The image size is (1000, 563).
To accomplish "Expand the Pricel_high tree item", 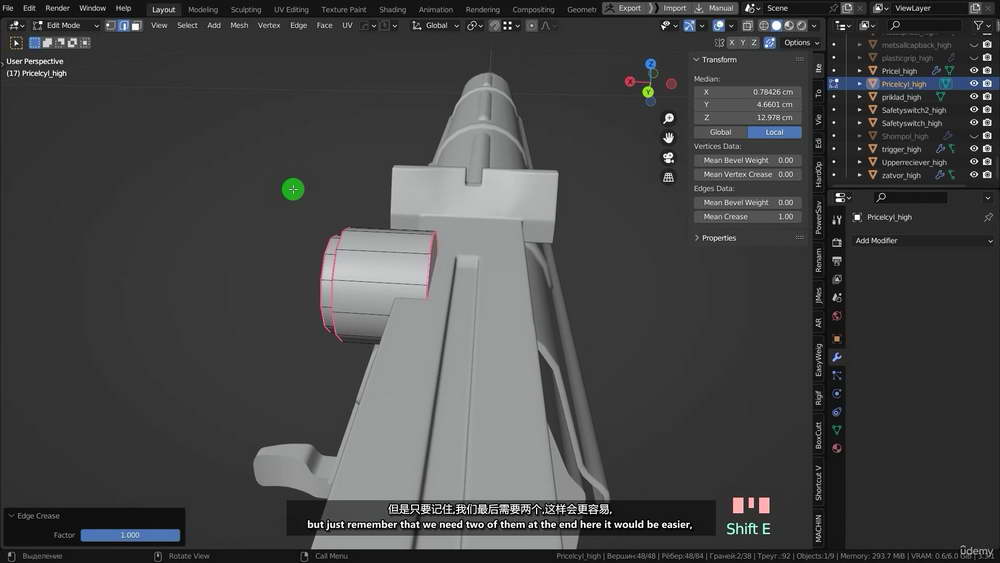I will (x=860, y=71).
